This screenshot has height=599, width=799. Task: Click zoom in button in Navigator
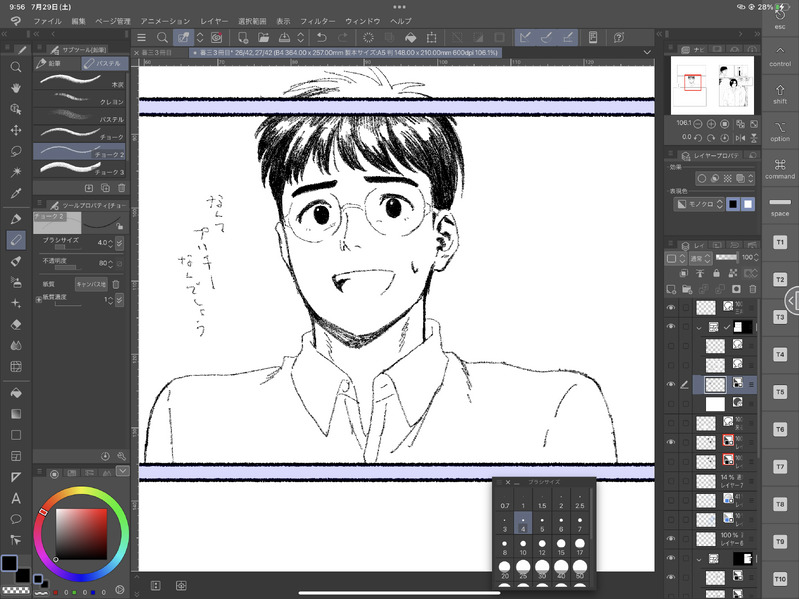(x=711, y=124)
